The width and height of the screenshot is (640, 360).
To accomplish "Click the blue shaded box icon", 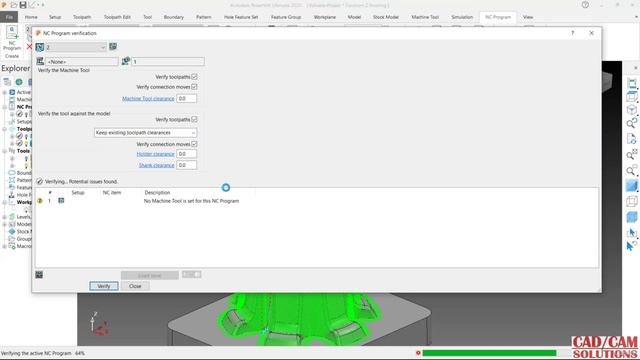I will pos(631,217).
